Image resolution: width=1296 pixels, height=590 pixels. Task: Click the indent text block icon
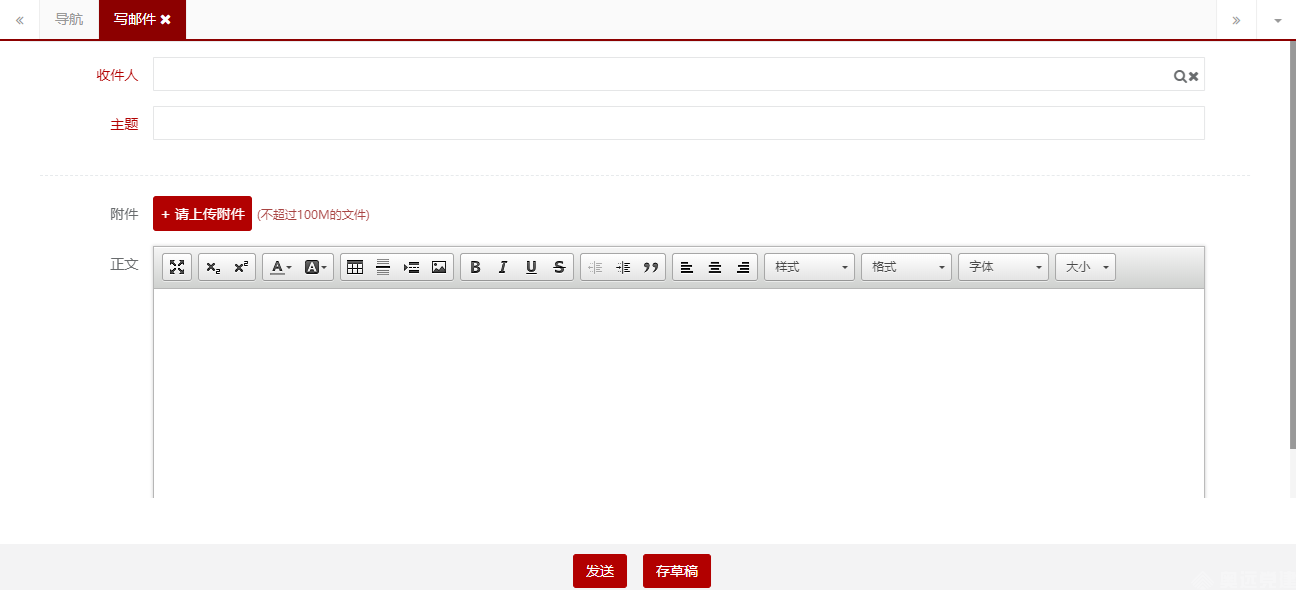(x=411, y=267)
